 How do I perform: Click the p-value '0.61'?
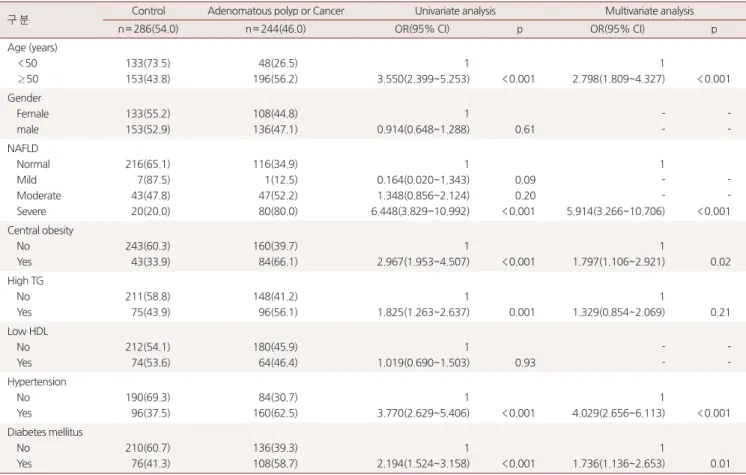(525, 129)
